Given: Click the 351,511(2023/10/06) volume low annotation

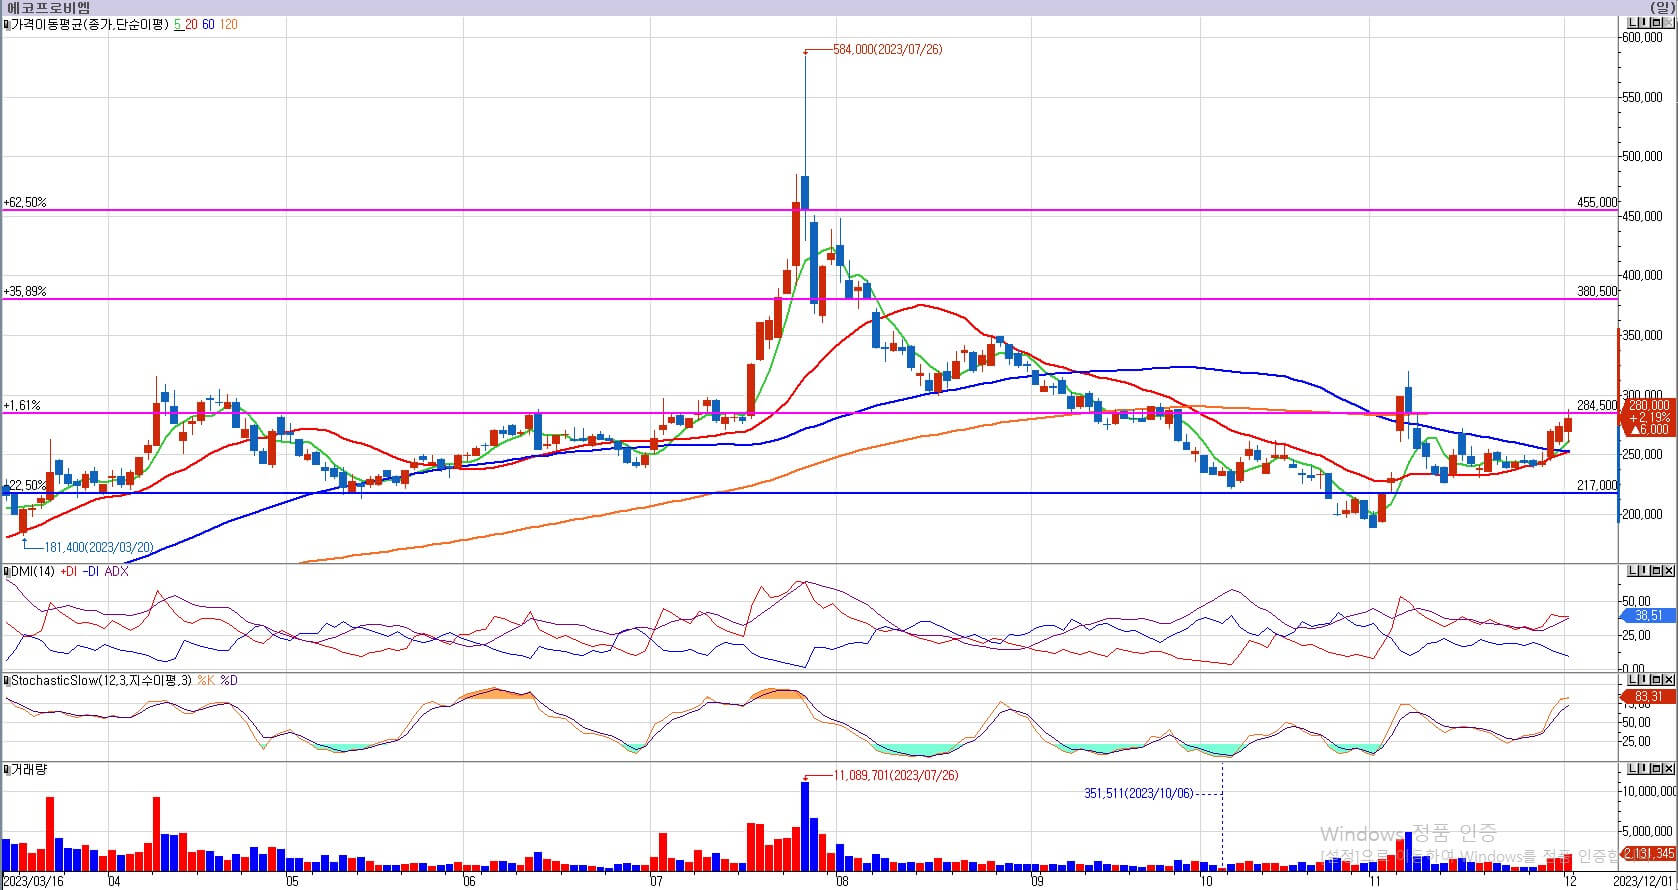Looking at the screenshot, I should click(1139, 793).
